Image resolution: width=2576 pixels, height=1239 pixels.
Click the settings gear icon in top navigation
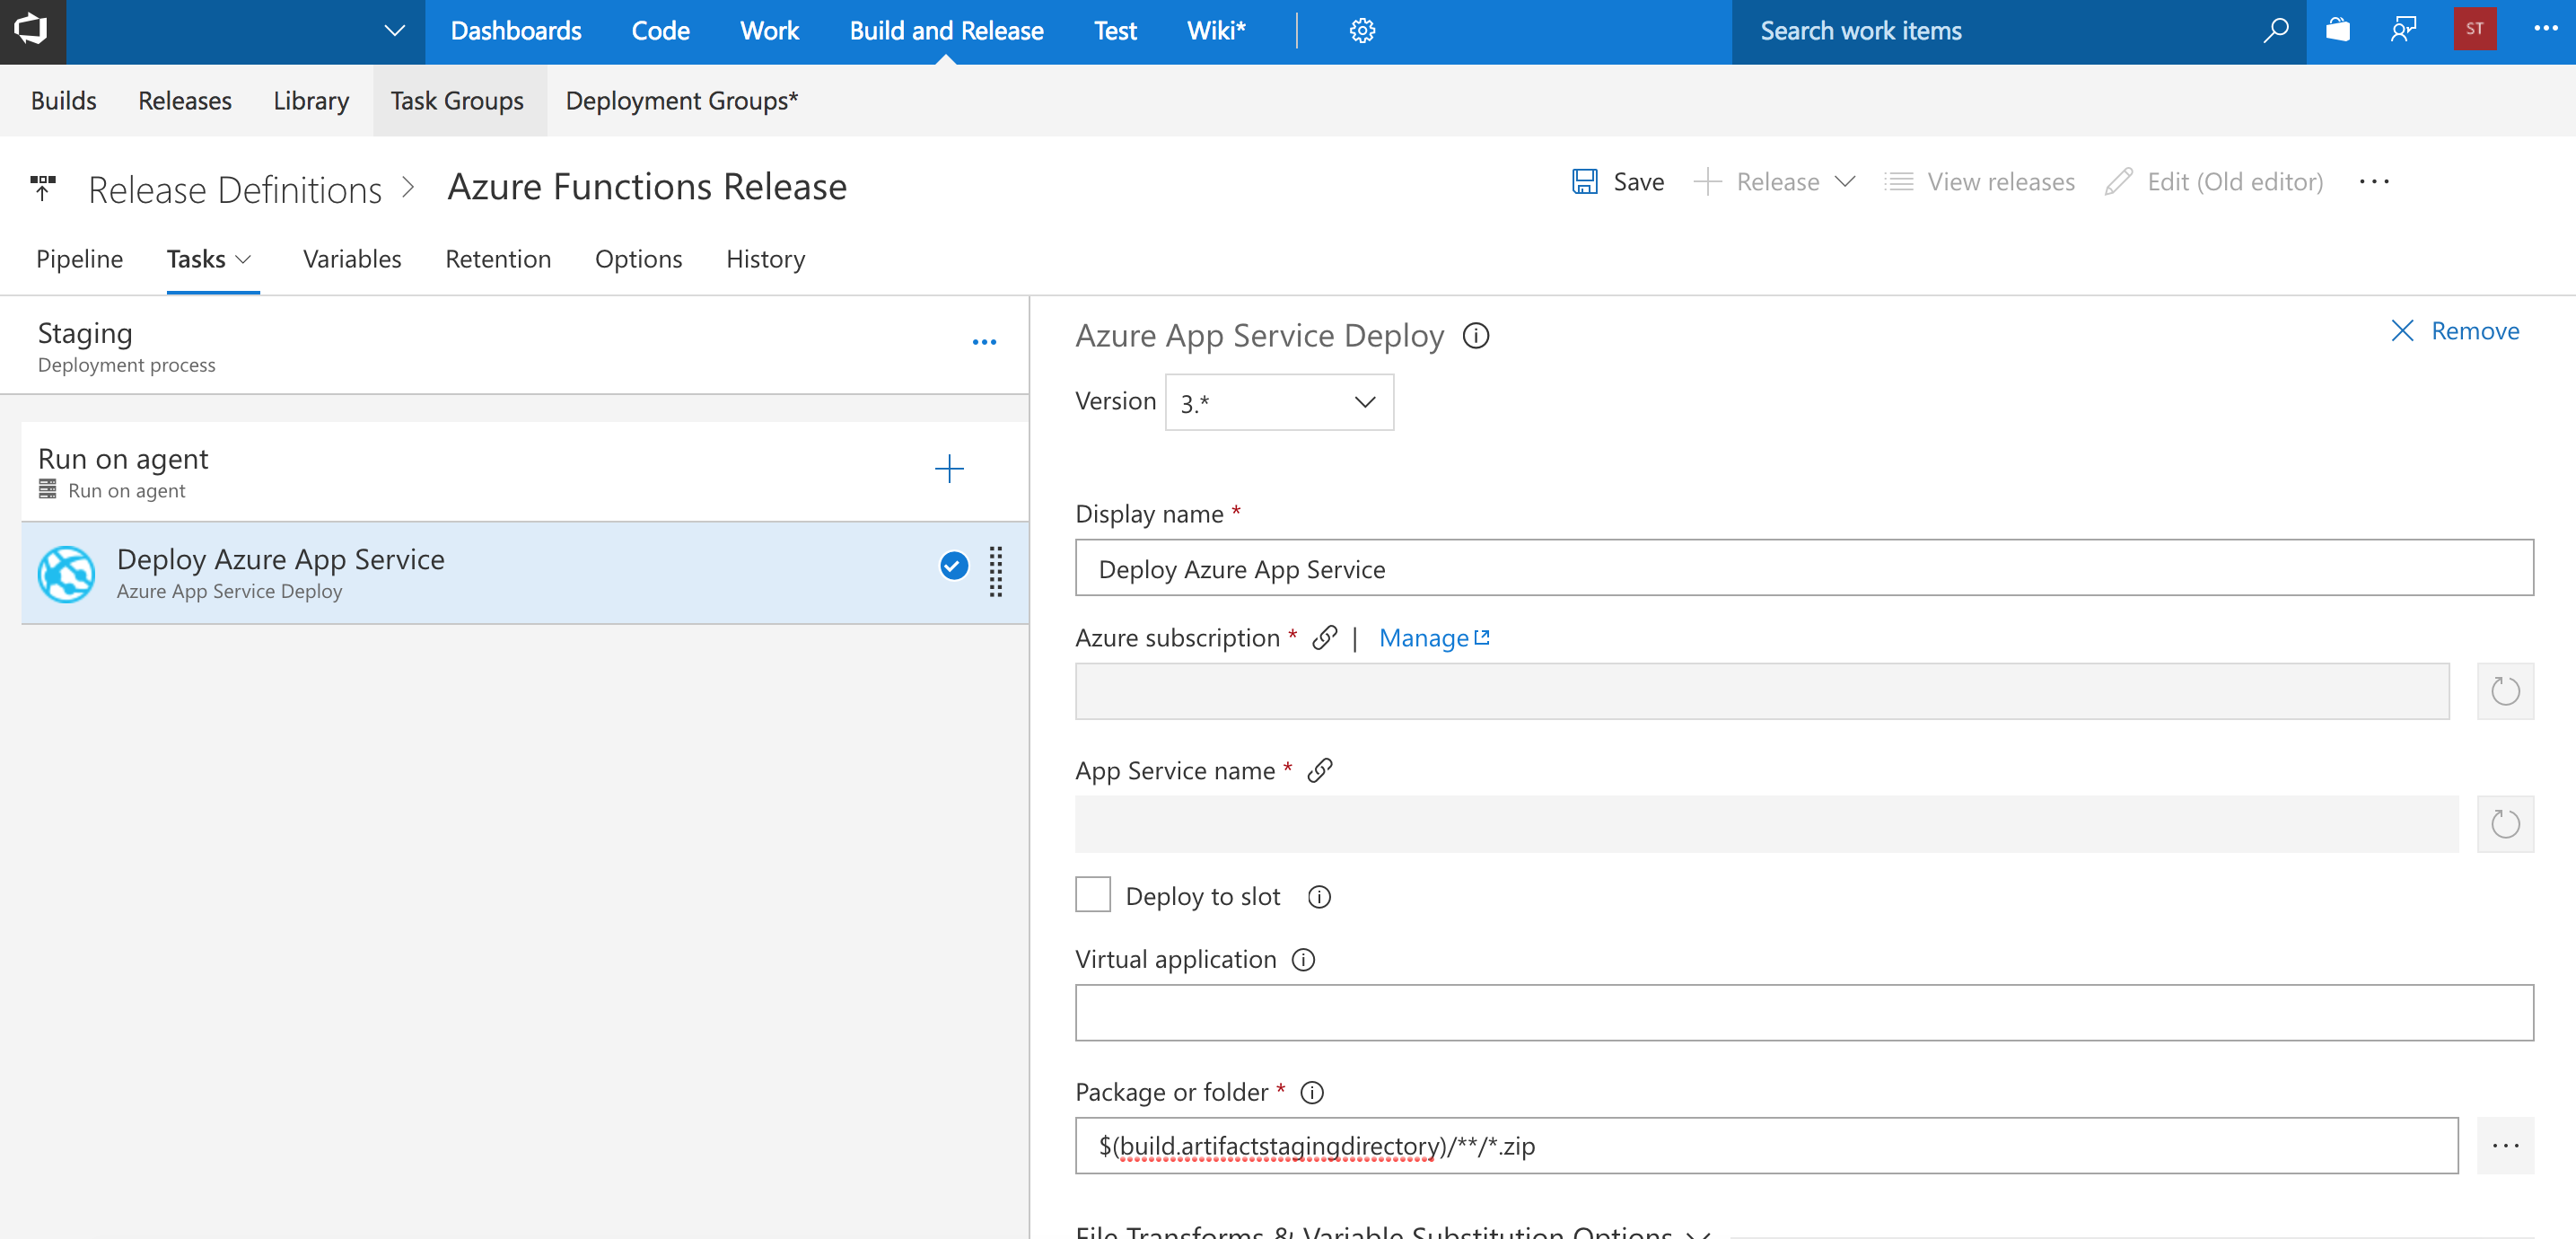click(1362, 31)
